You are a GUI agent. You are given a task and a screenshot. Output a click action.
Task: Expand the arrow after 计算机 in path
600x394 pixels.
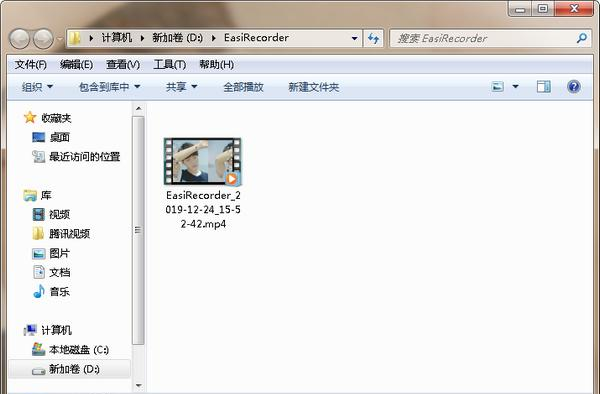pyautogui.click(x=142, y=38)
